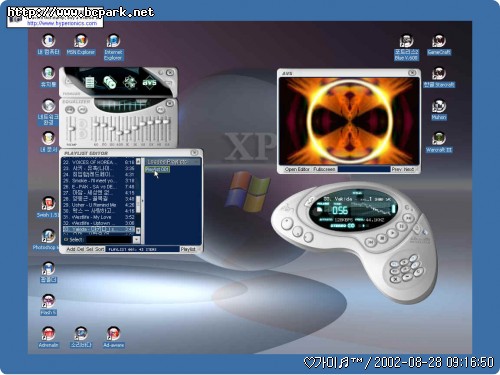Click Play on the Winamp player

(392, 233)
